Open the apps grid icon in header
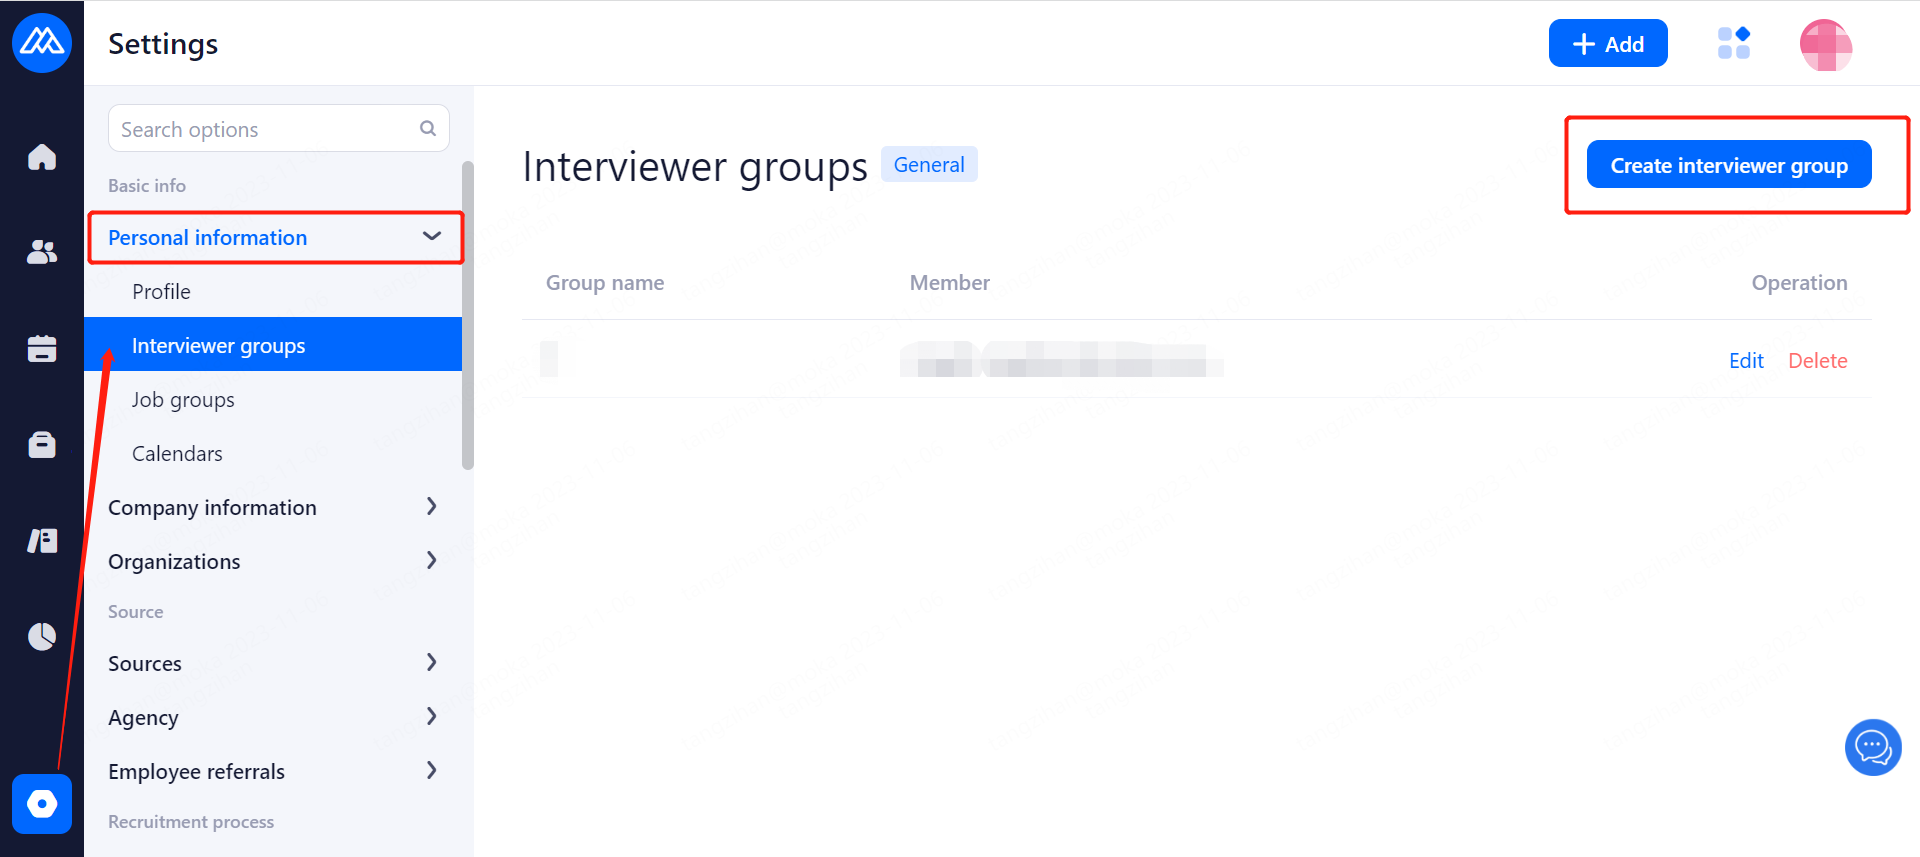 [x=1733, y=43]
